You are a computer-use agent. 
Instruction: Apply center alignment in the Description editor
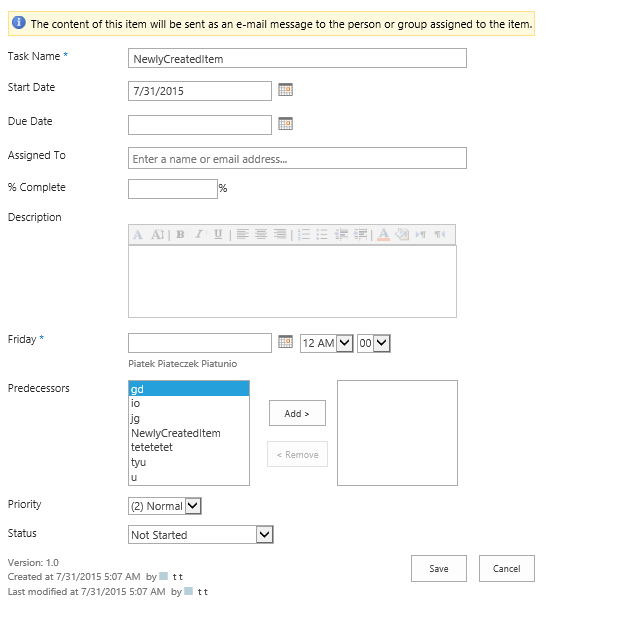(x=261, y=234)
